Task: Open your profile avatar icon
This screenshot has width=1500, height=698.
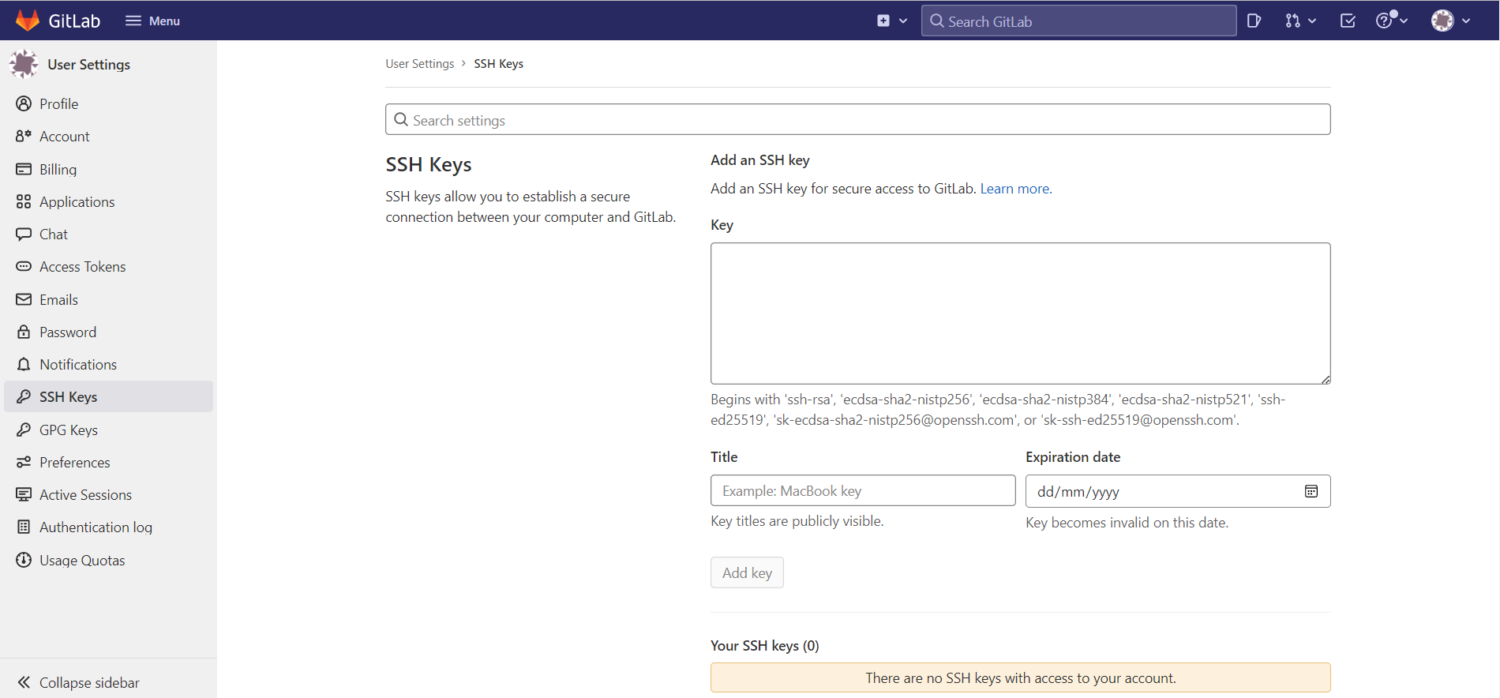Action: click(x=1441, y=20)
